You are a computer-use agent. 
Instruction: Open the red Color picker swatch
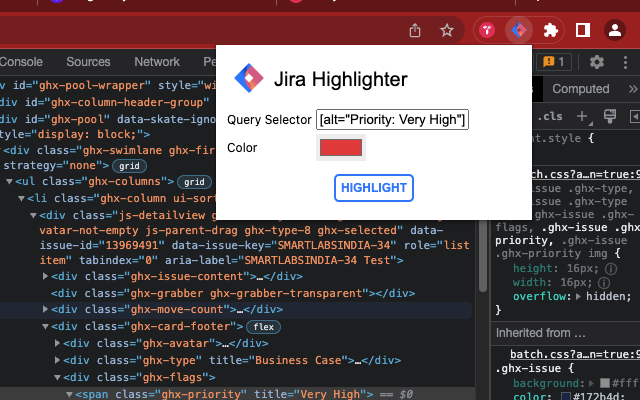coord(341,147)
